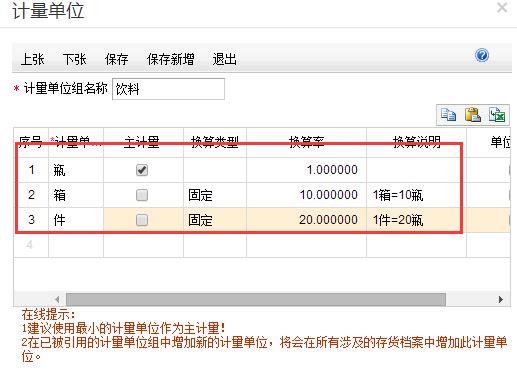Check 主计量 checkbox for 箱
517x373 pixels.
coord(142,195)
